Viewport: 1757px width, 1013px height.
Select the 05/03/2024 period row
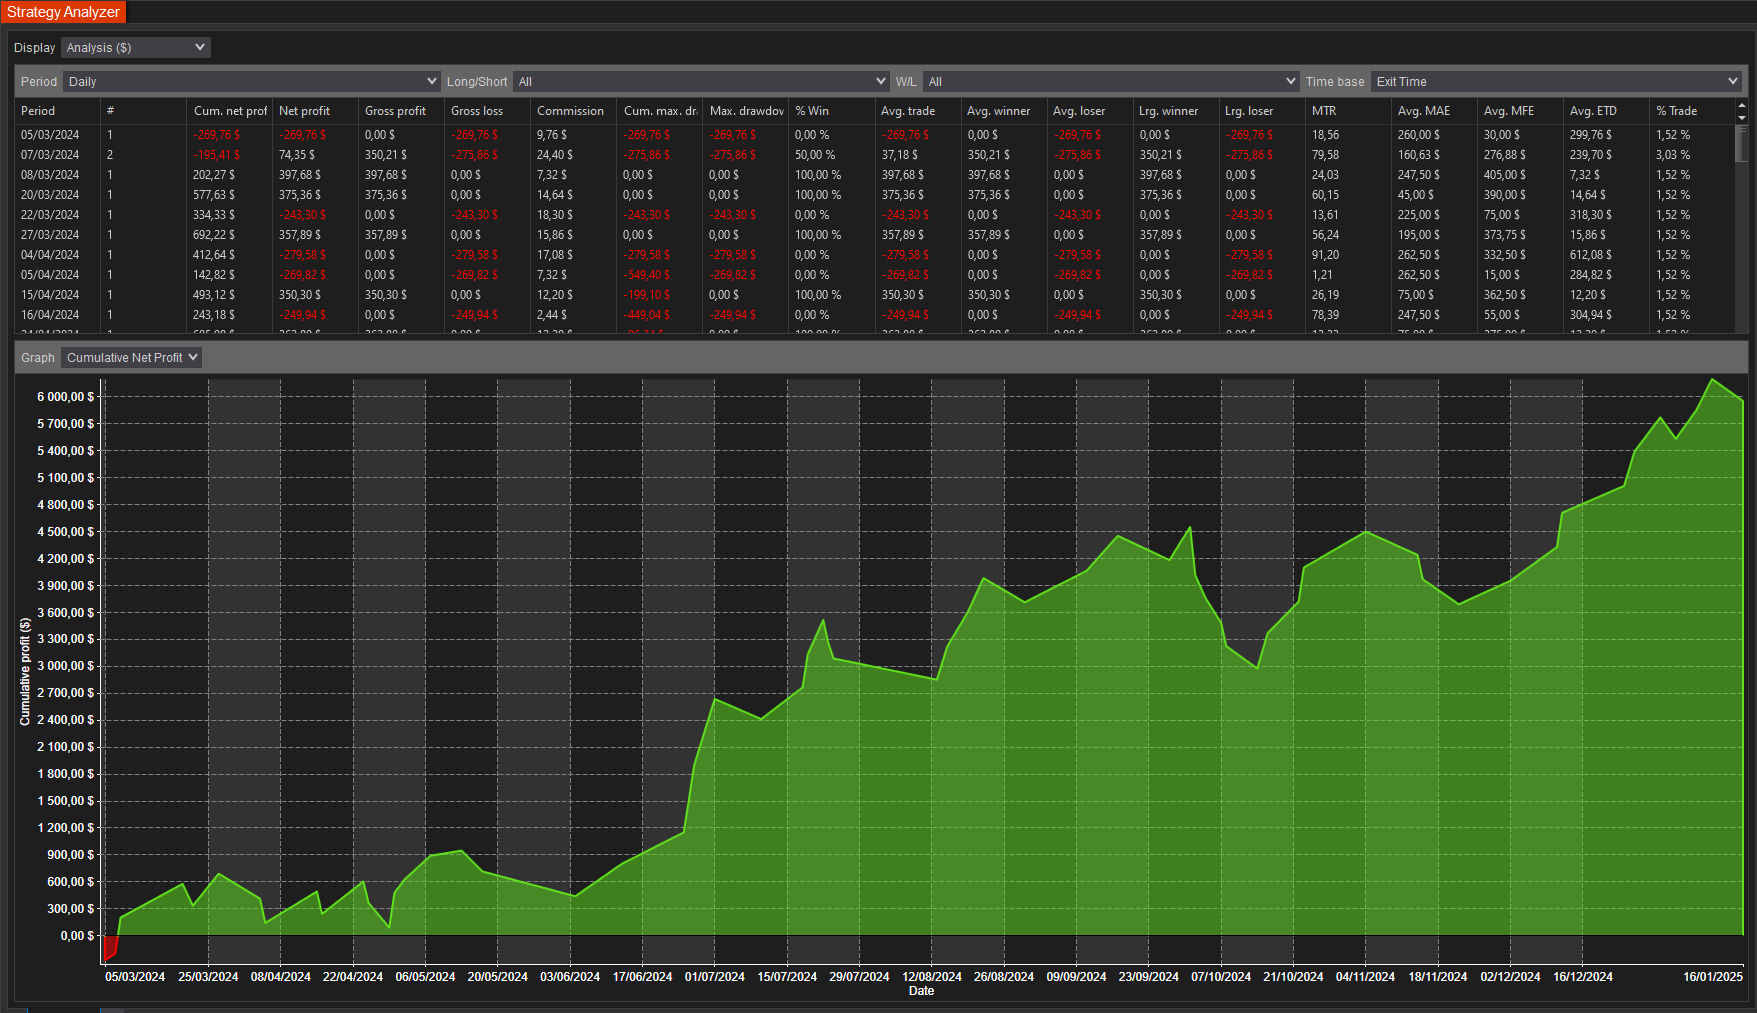point(875,135)
